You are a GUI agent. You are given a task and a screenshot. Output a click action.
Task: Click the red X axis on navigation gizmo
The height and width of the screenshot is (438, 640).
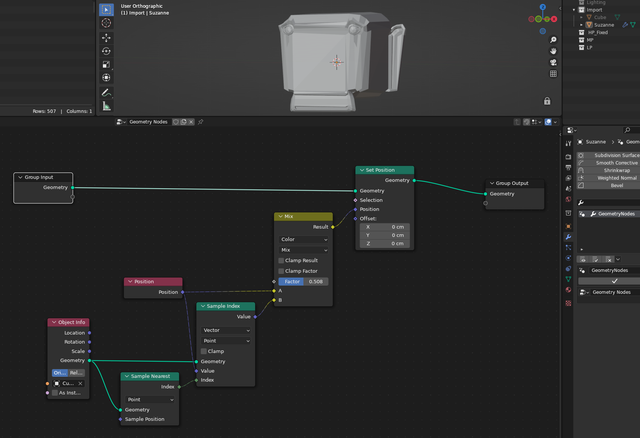click(x=554, y=19)
